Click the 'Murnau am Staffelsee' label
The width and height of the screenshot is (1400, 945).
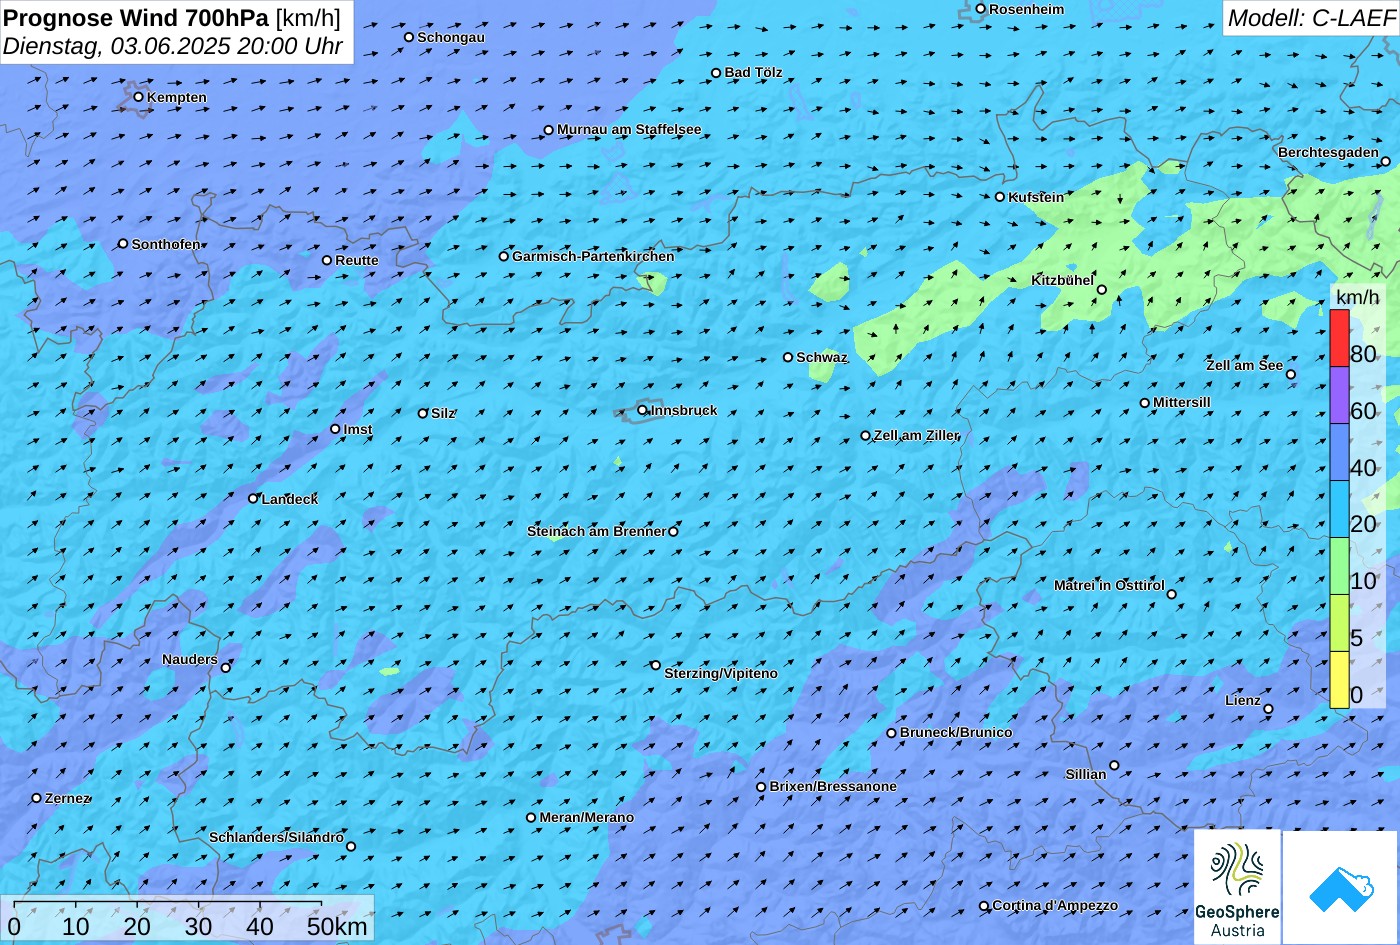629,130
